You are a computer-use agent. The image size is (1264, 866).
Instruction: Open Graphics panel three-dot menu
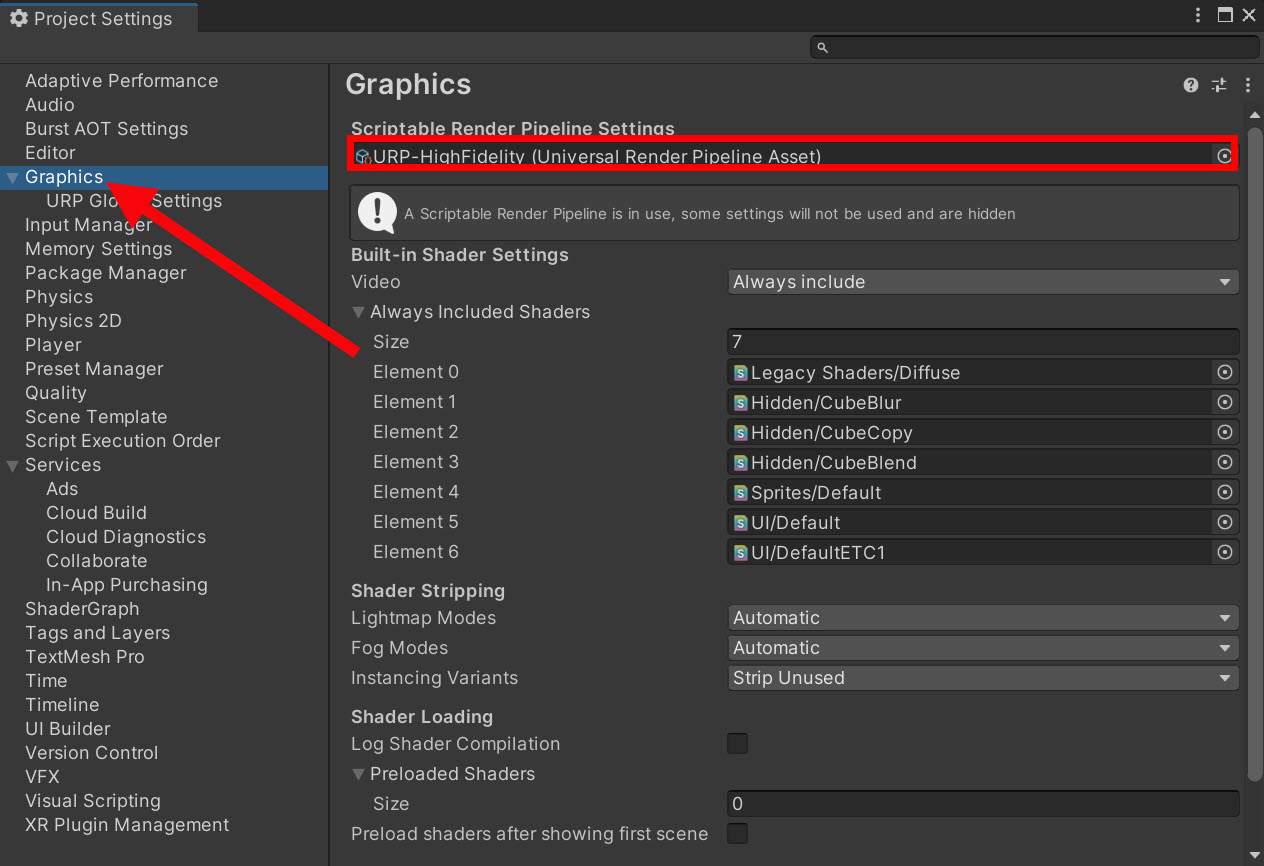pos(1247,85)
